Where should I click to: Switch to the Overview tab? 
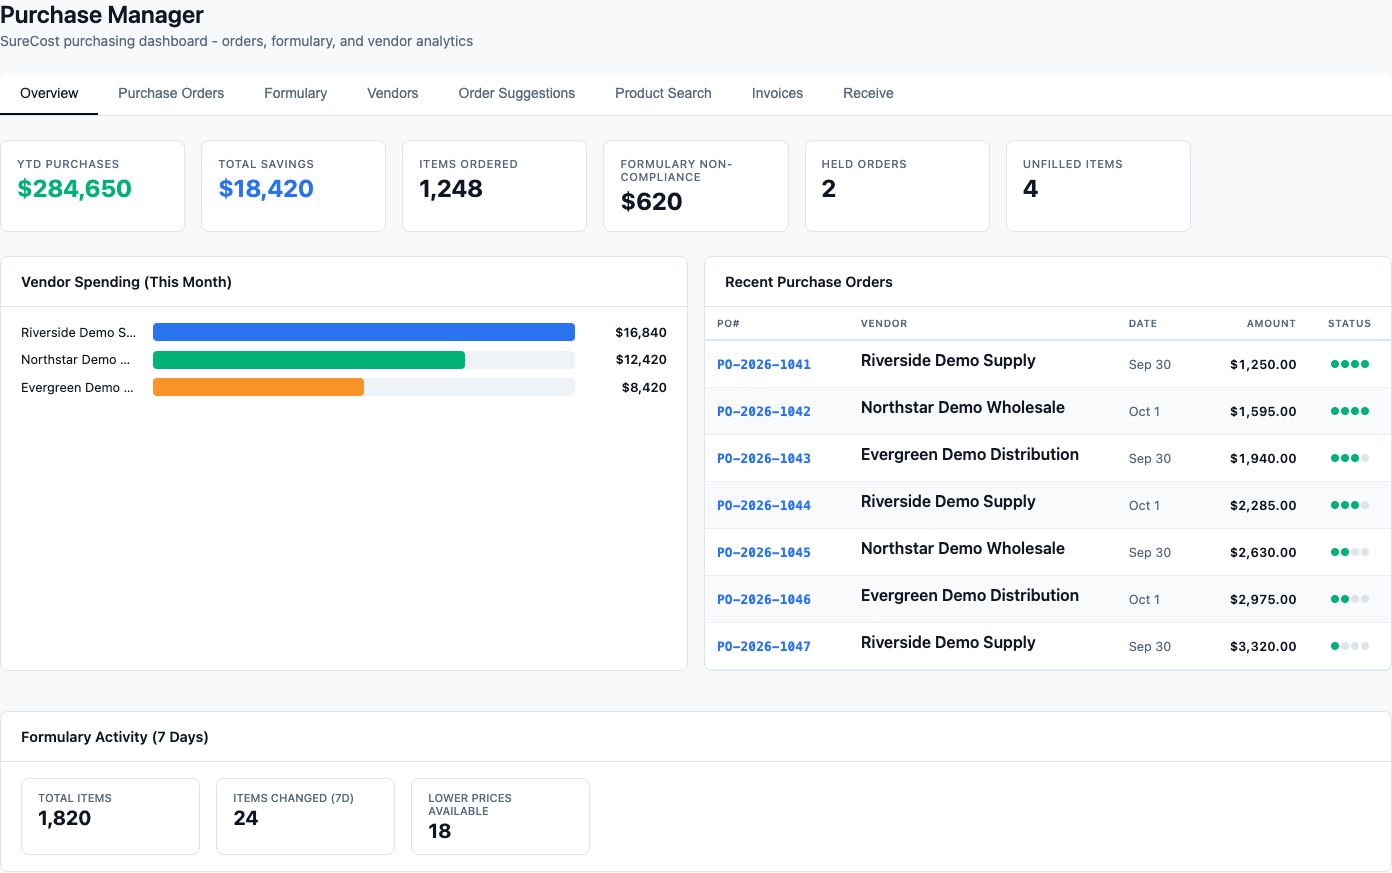point(49,93)
